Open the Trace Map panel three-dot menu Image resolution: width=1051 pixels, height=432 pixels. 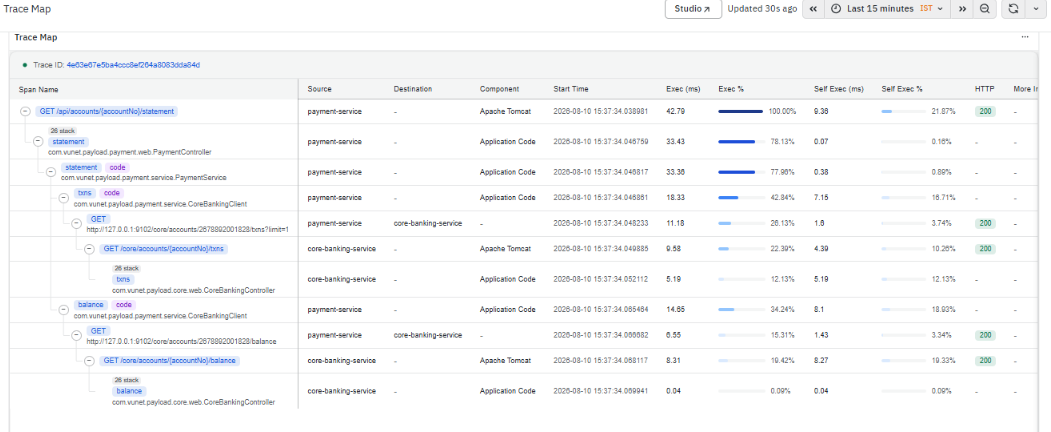pos(1025,38)
